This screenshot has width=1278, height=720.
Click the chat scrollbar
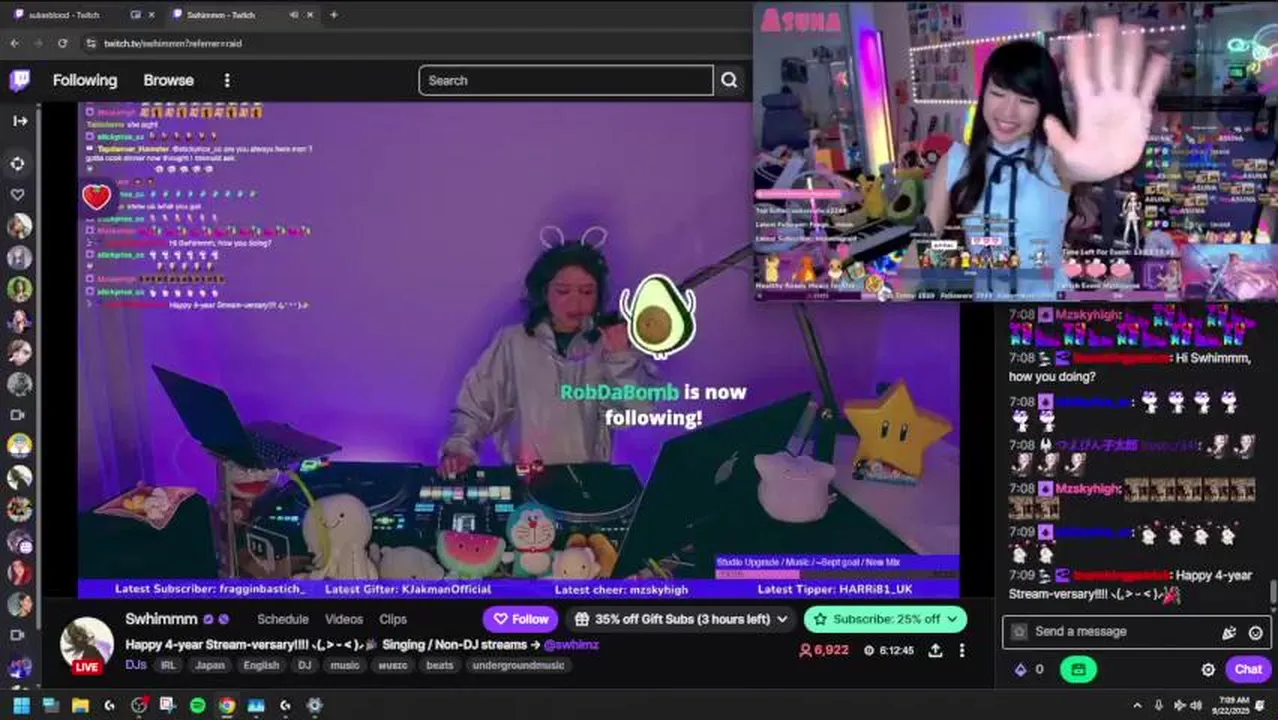point(1273,592)
